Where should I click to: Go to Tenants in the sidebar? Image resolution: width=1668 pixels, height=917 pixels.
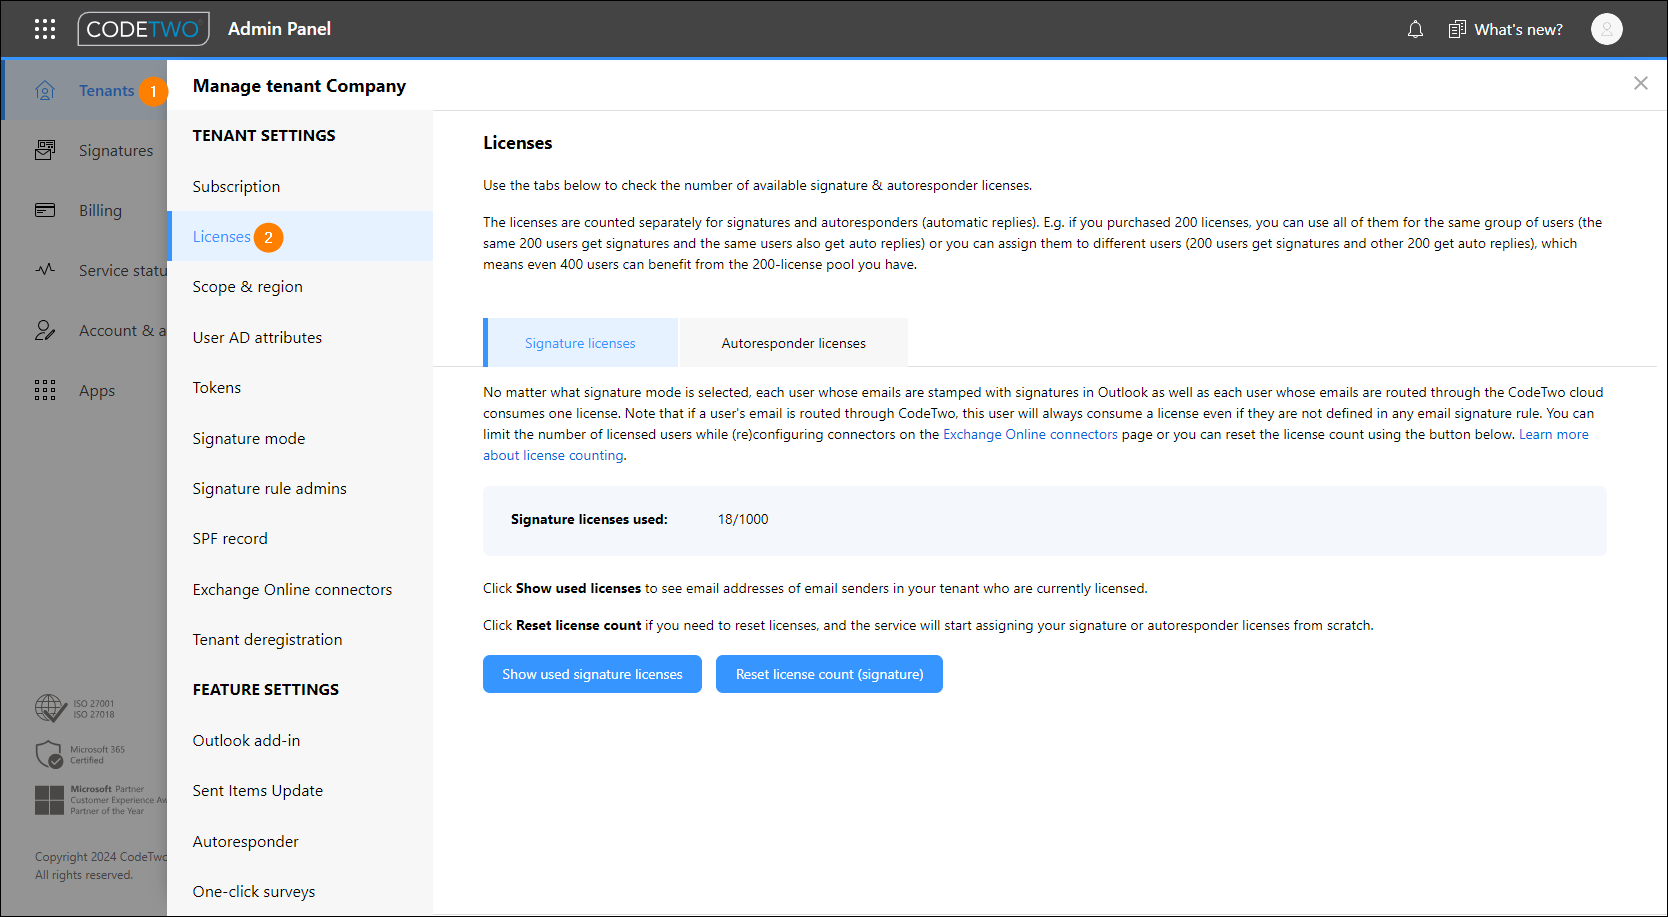click(106, 91)
